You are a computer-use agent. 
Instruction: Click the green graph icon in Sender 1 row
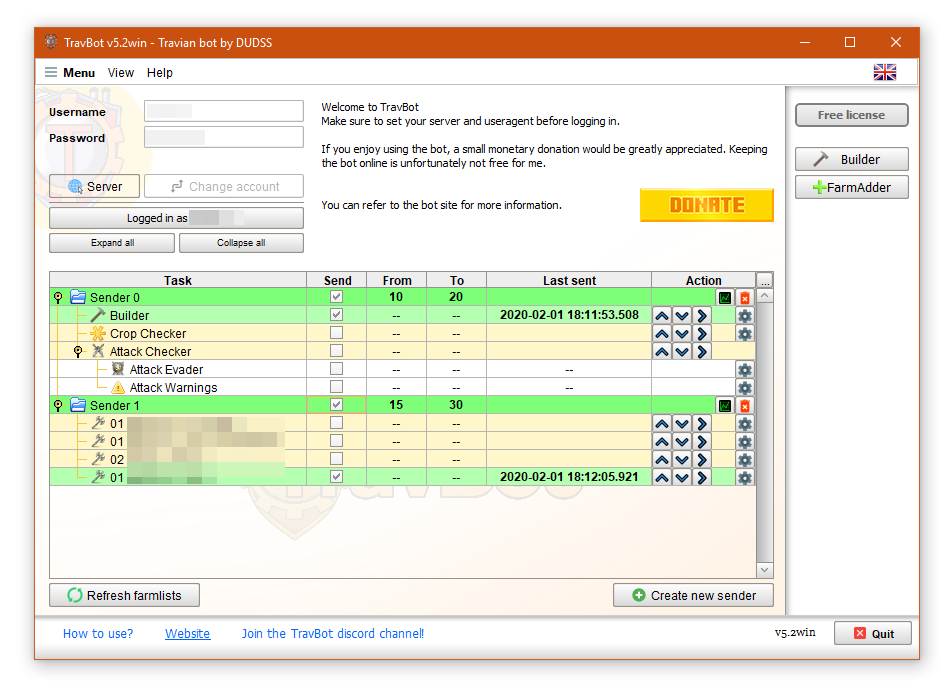(x=725, y=405)
